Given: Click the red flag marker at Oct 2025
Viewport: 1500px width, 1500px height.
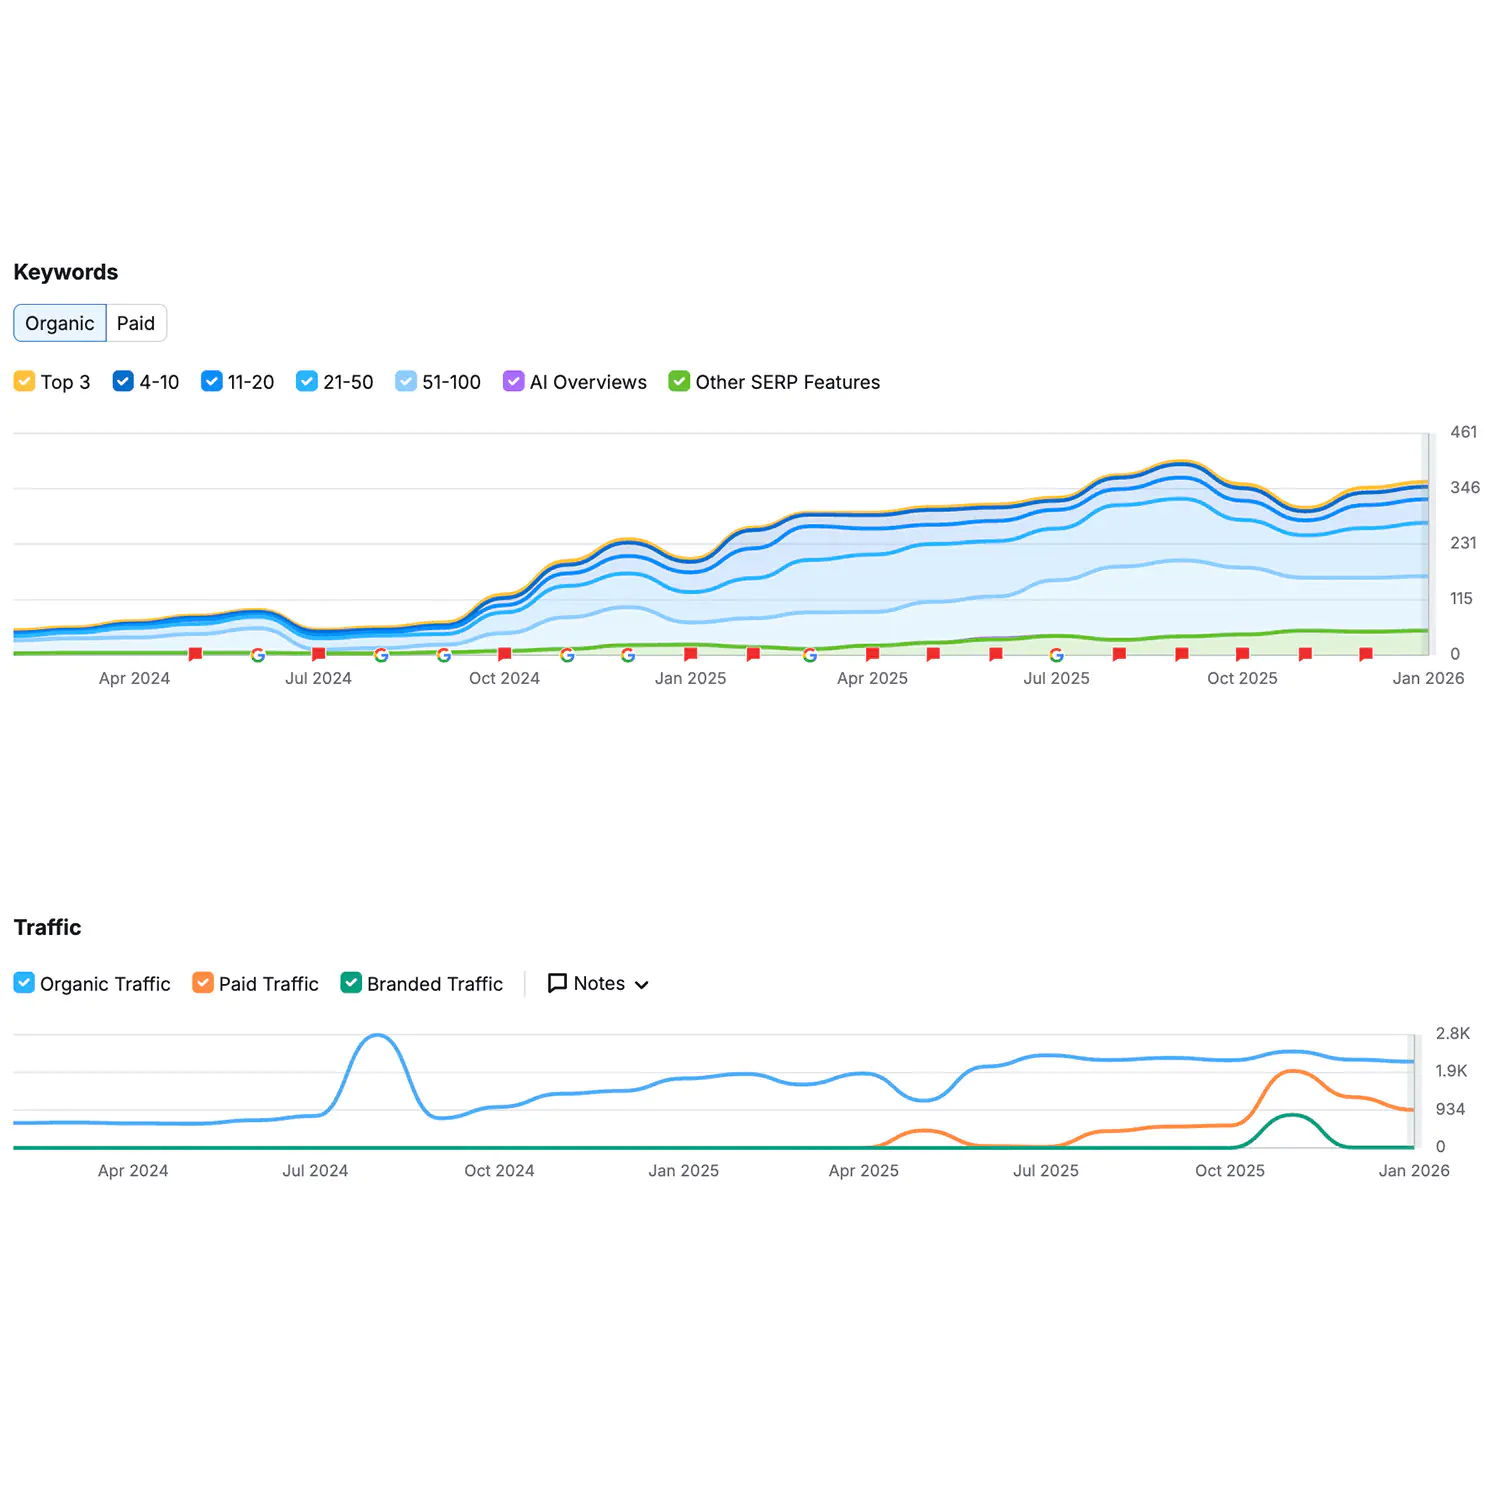Looking at the screenshot, I should 1242,654.
